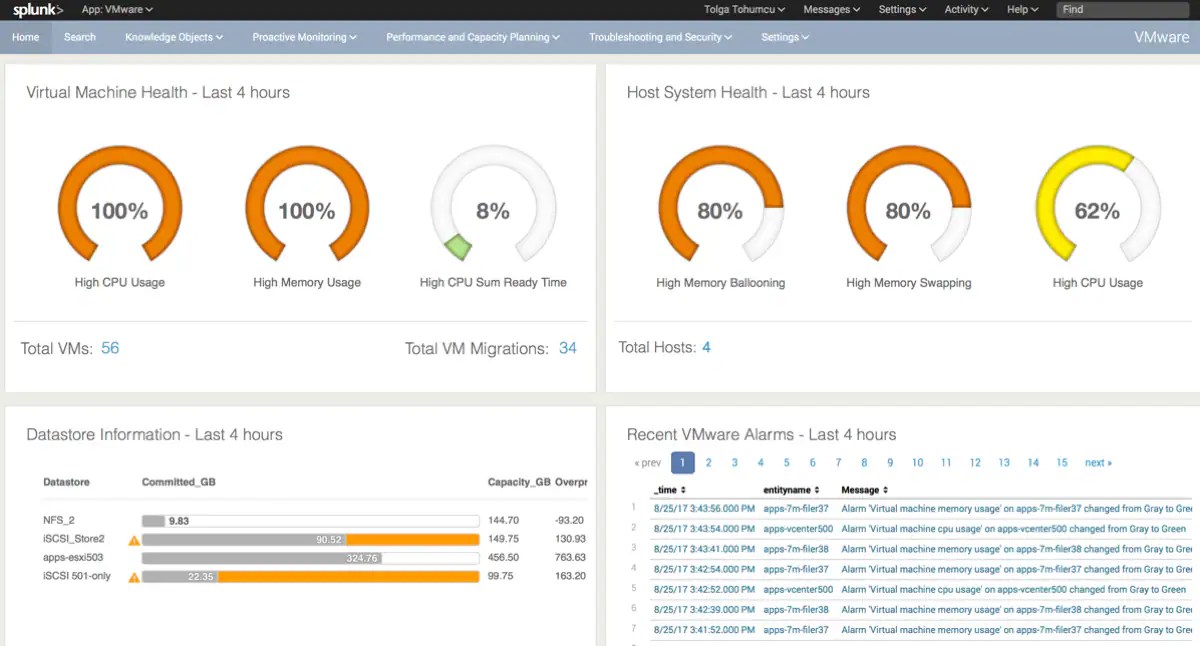Screen dimensions: 1200x646
Task: Click apps-7m-filer38 in the 3:43:41 alarm row
Action: coord(796,549)
